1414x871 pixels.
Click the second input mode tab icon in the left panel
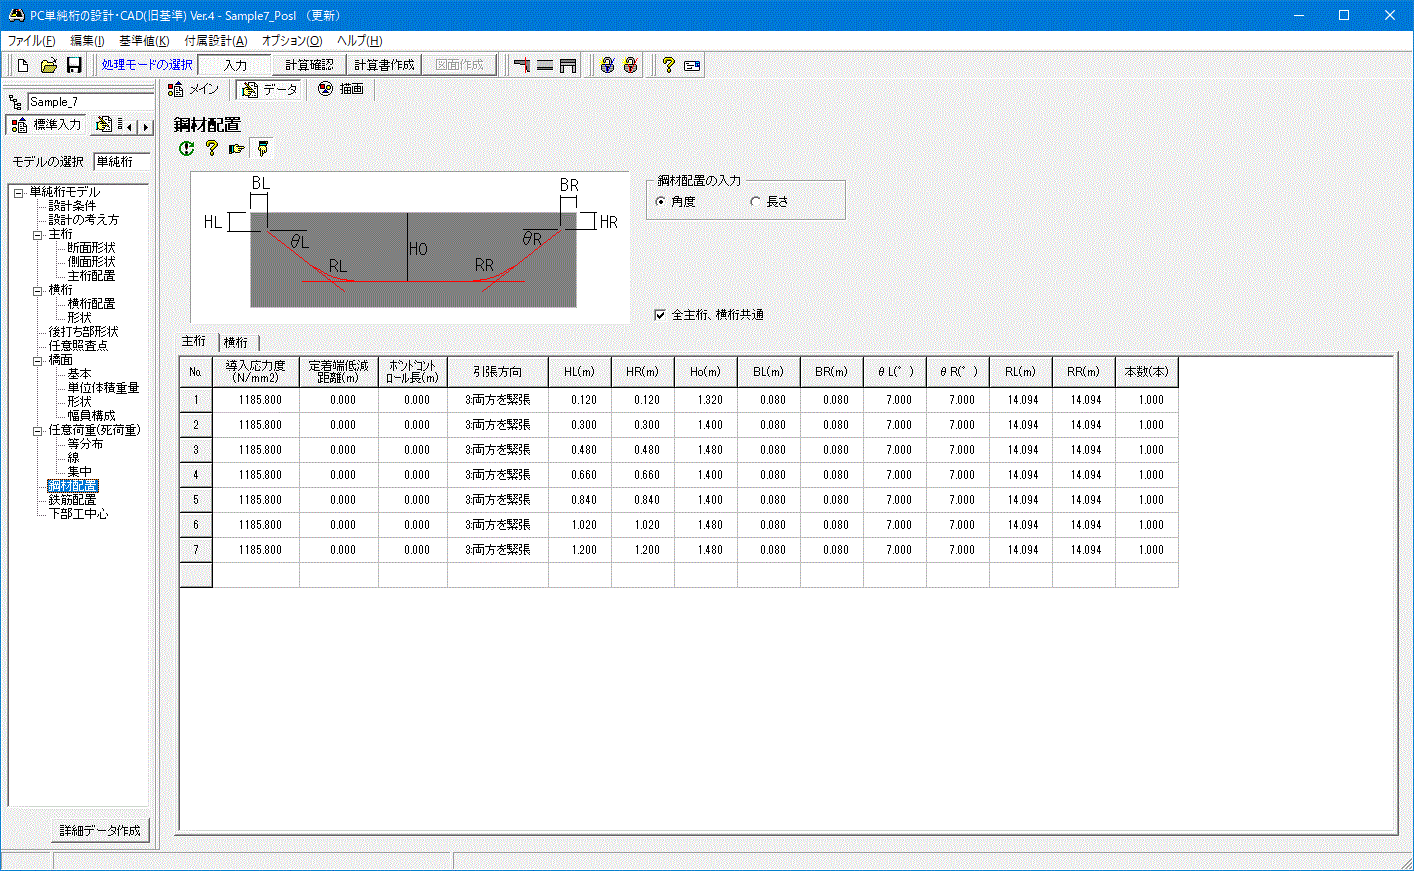coord(104,125)
